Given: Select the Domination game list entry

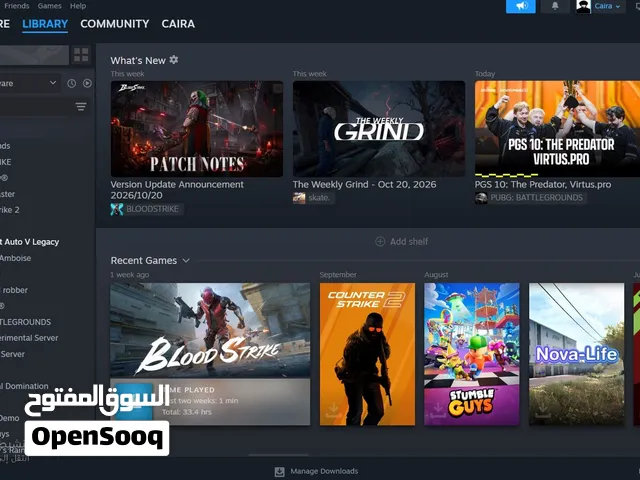Looking at the screenshot, I should pyautogui.click(x=24, y=386).
